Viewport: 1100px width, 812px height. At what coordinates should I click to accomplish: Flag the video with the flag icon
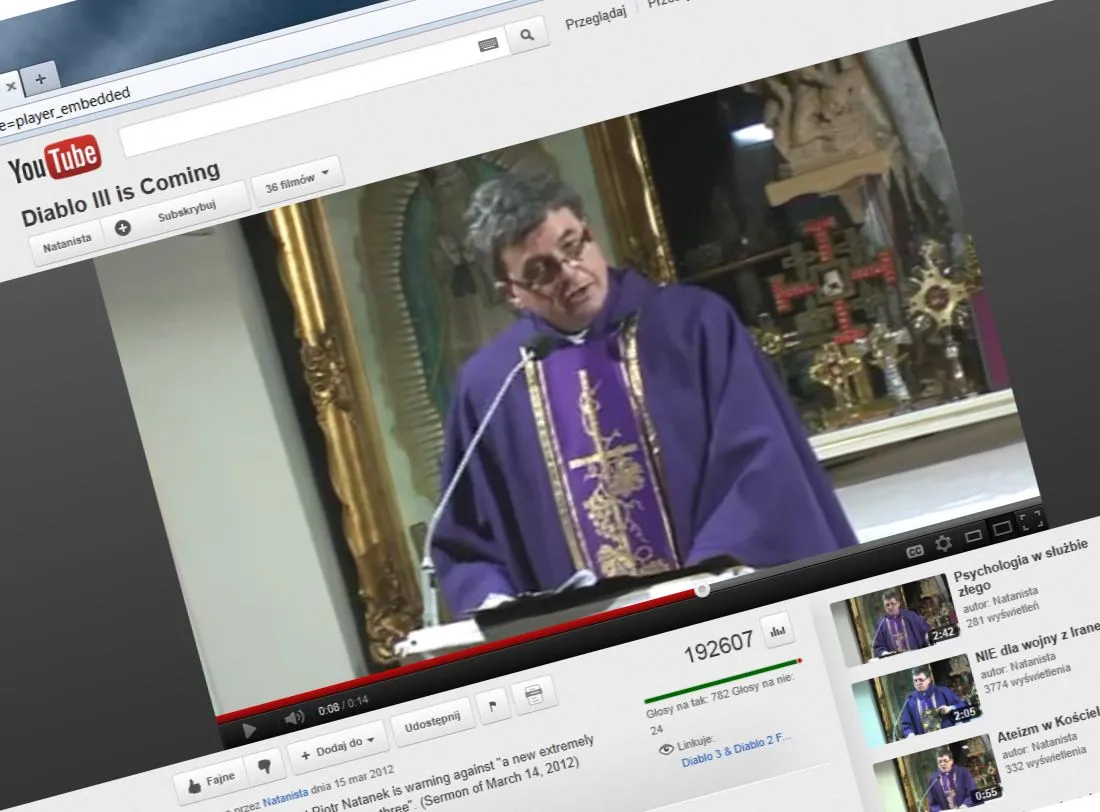click(x=492, y=703)
